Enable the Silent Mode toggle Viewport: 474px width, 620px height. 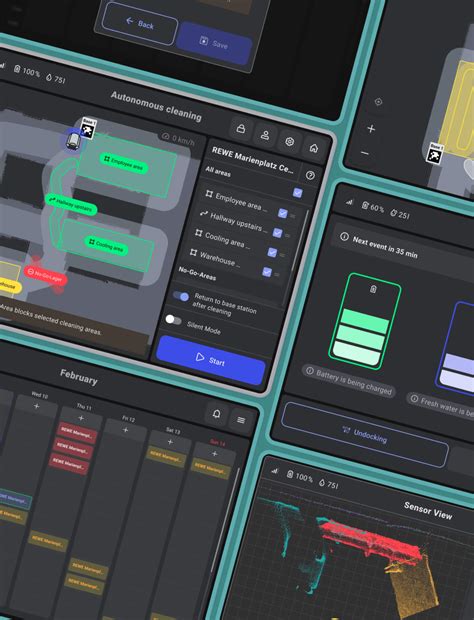tap(173, 319)
